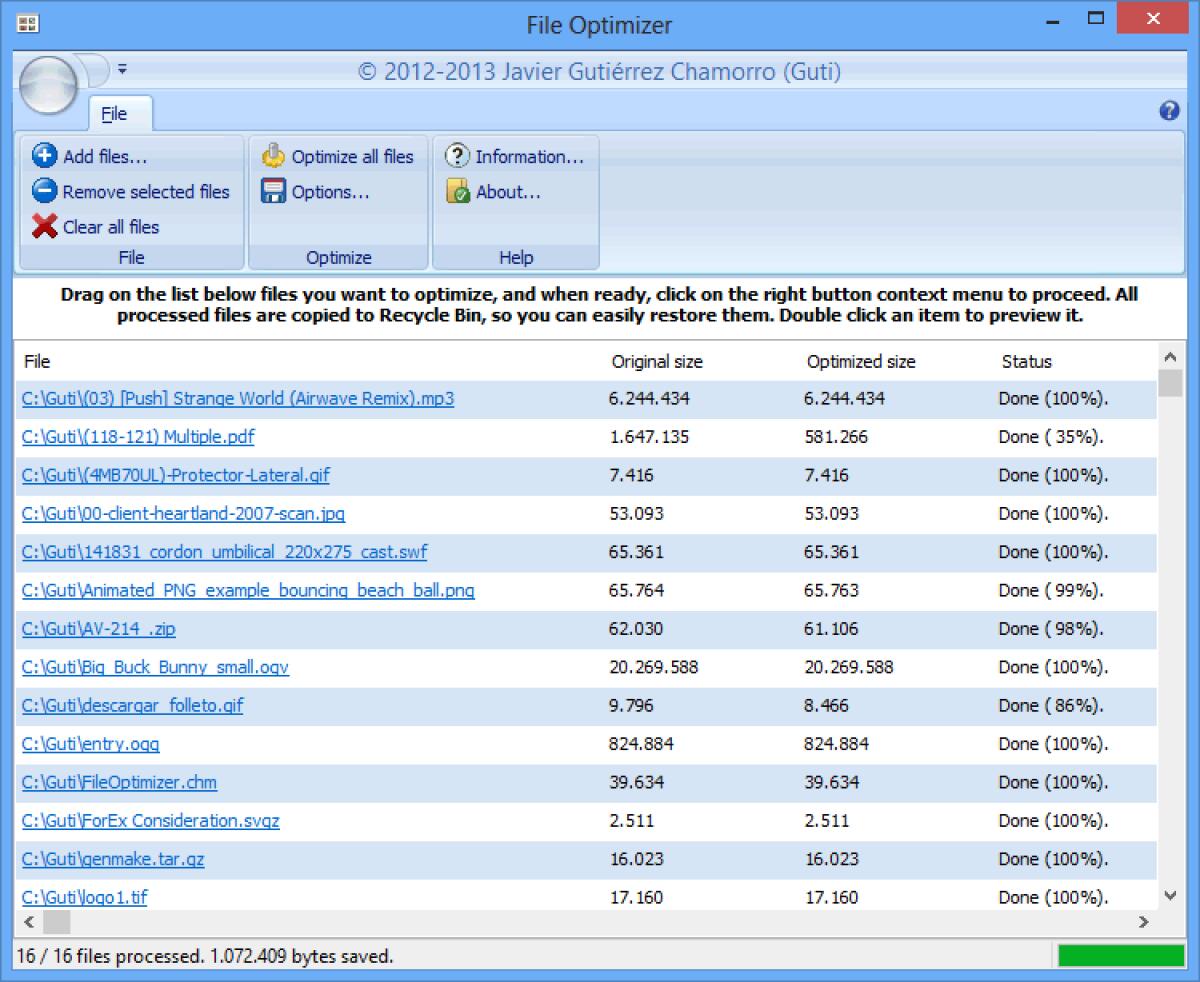This screenshot has width=1200, height=982.
Task: Click the round sphere application button
Action: [47, 85]
